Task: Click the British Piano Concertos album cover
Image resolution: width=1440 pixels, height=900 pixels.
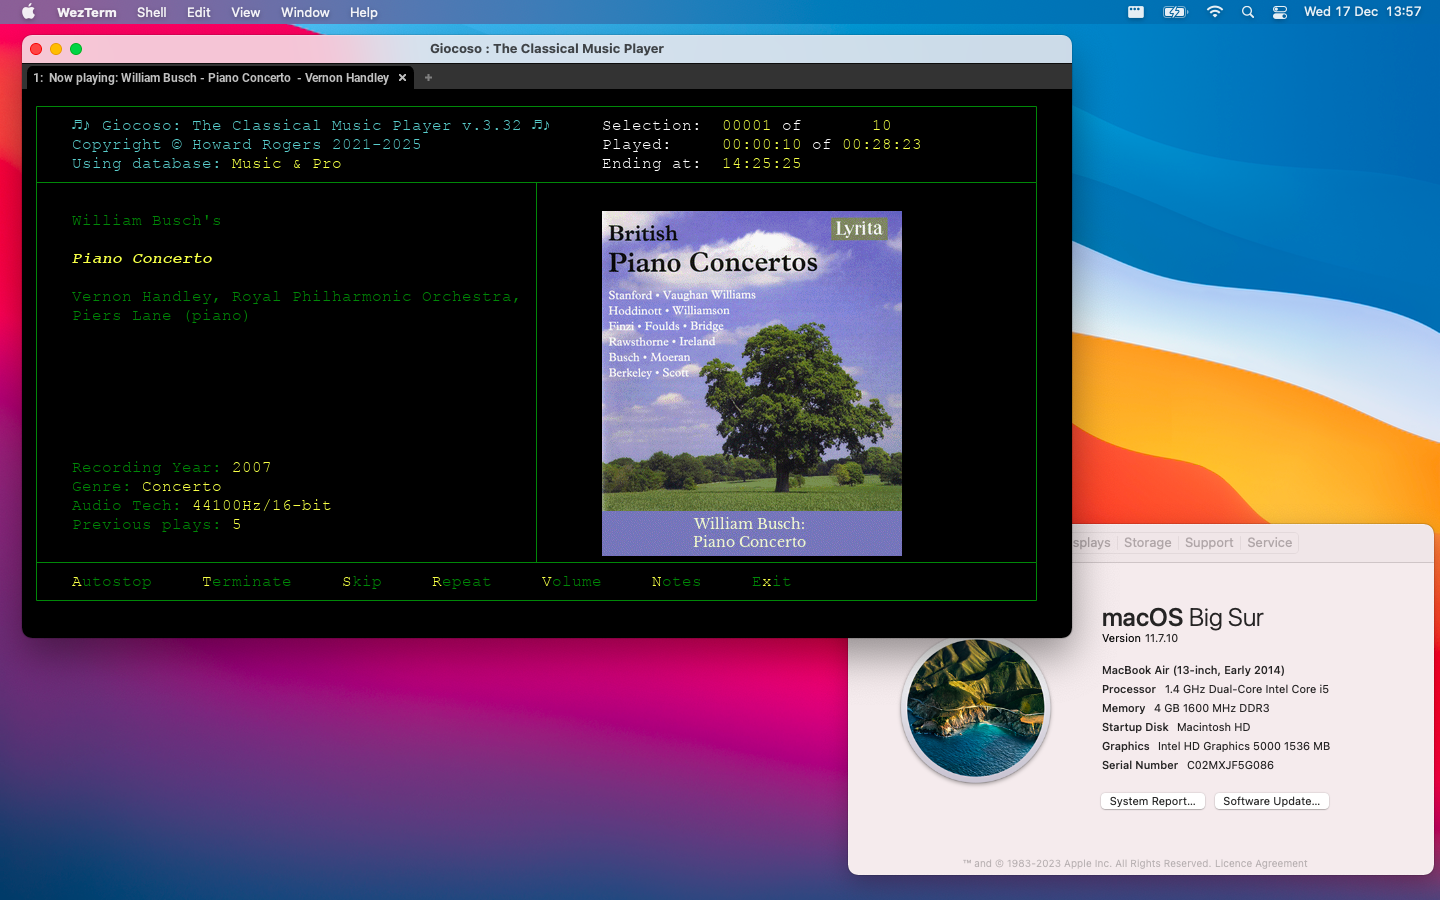Action: [x=751, y=383]
